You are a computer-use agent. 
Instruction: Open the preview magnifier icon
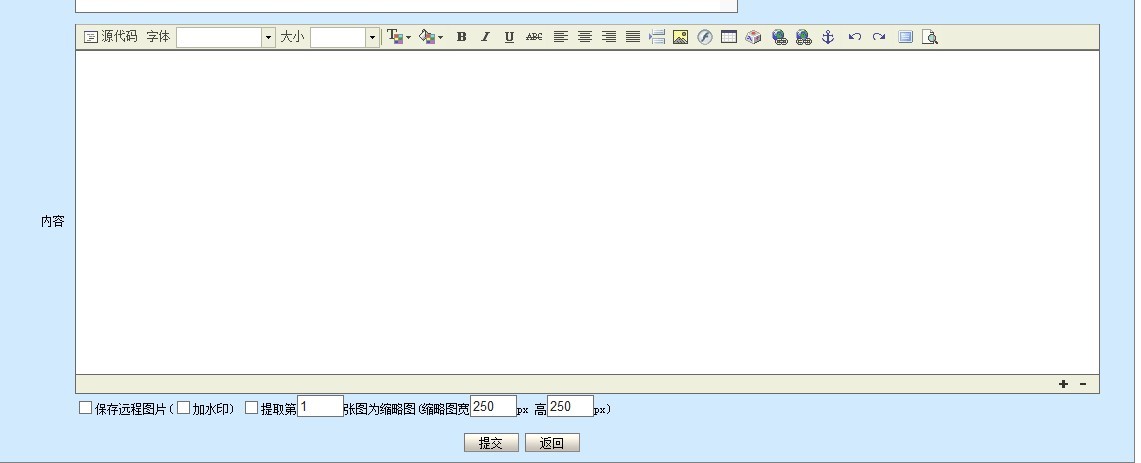930,37
